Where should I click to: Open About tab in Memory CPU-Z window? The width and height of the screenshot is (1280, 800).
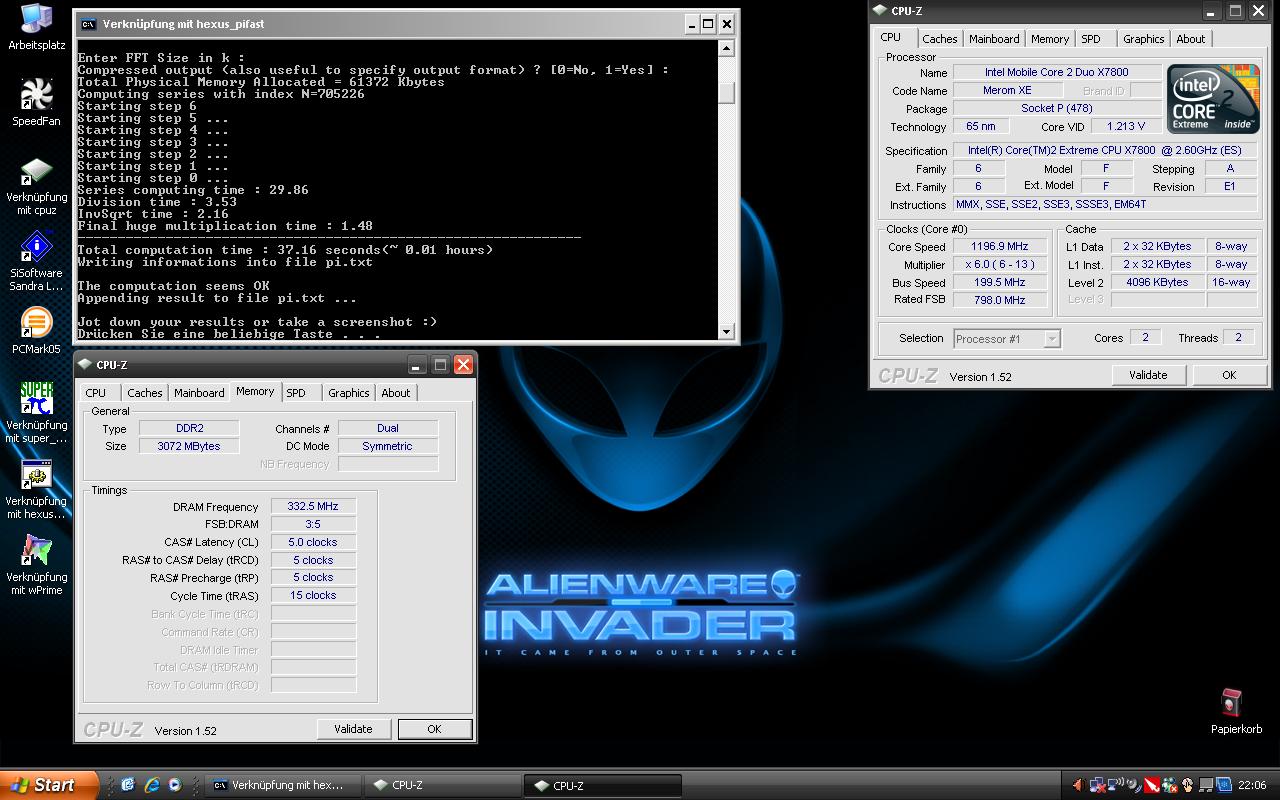click(395, 393)
